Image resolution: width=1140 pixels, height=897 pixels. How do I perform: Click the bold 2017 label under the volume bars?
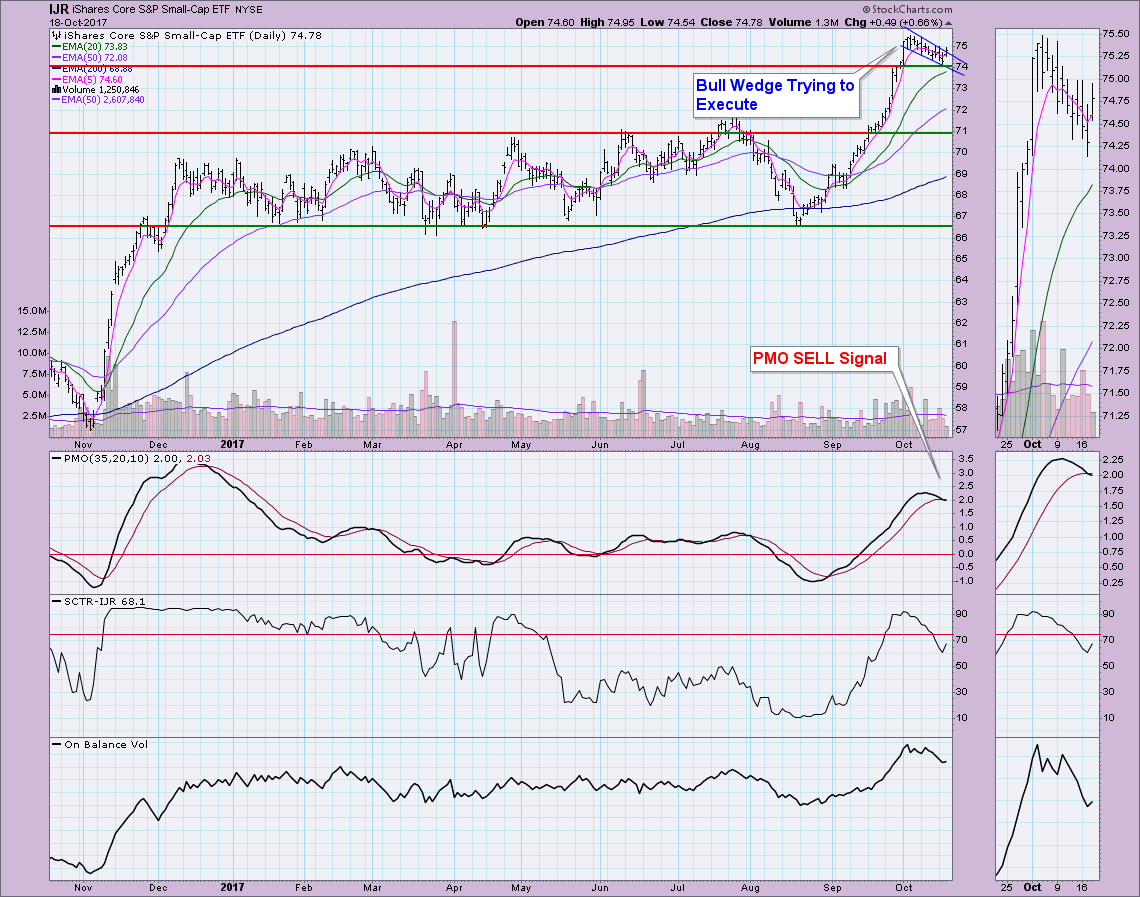pos(232,444)
